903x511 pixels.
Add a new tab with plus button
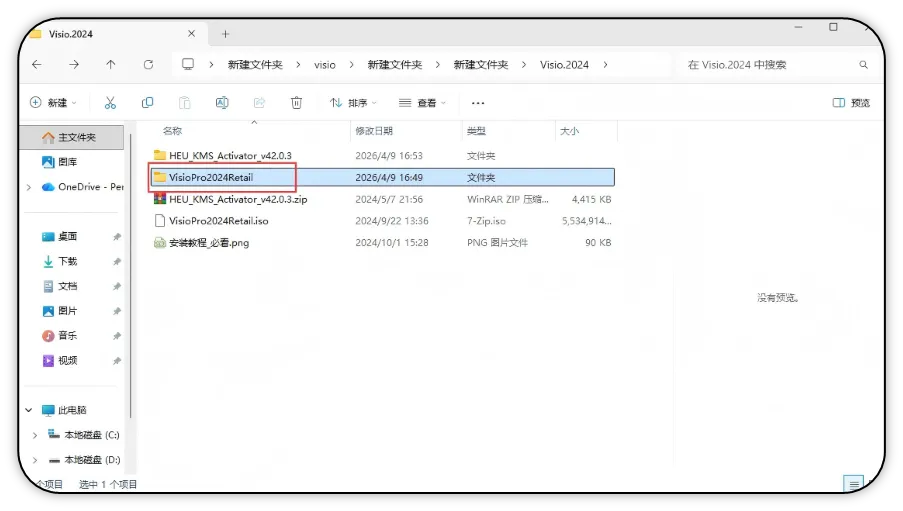(x=225, y=34)
